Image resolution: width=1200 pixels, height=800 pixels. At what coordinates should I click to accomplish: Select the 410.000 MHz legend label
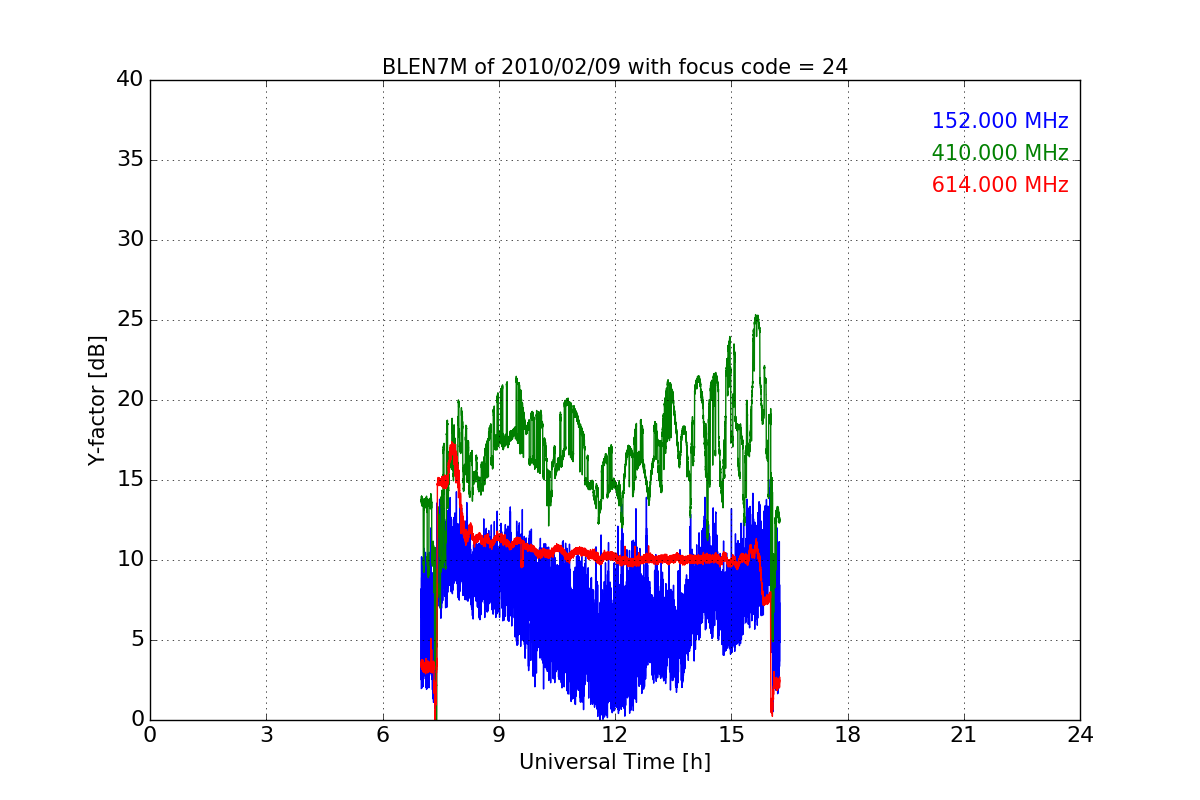pyautogui.click(x=1000, y=153)
